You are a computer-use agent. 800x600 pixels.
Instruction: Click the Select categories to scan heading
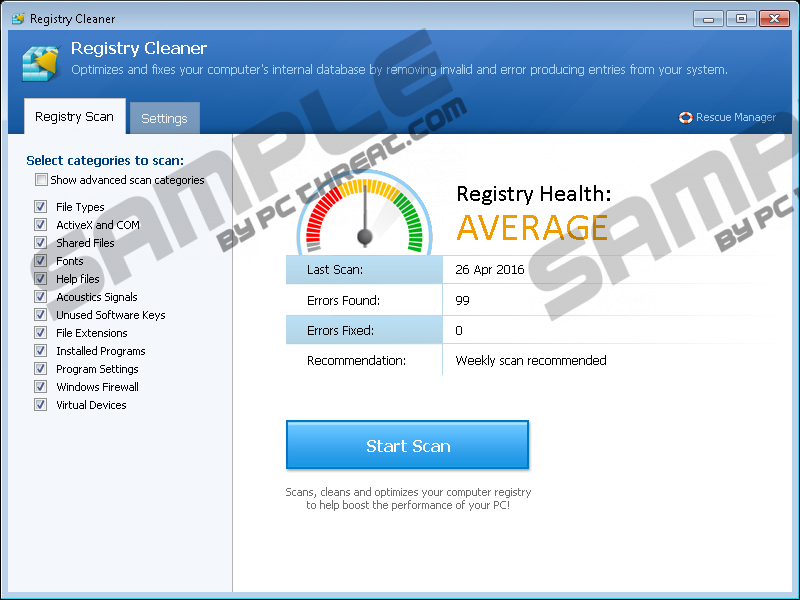coord(105,161)
